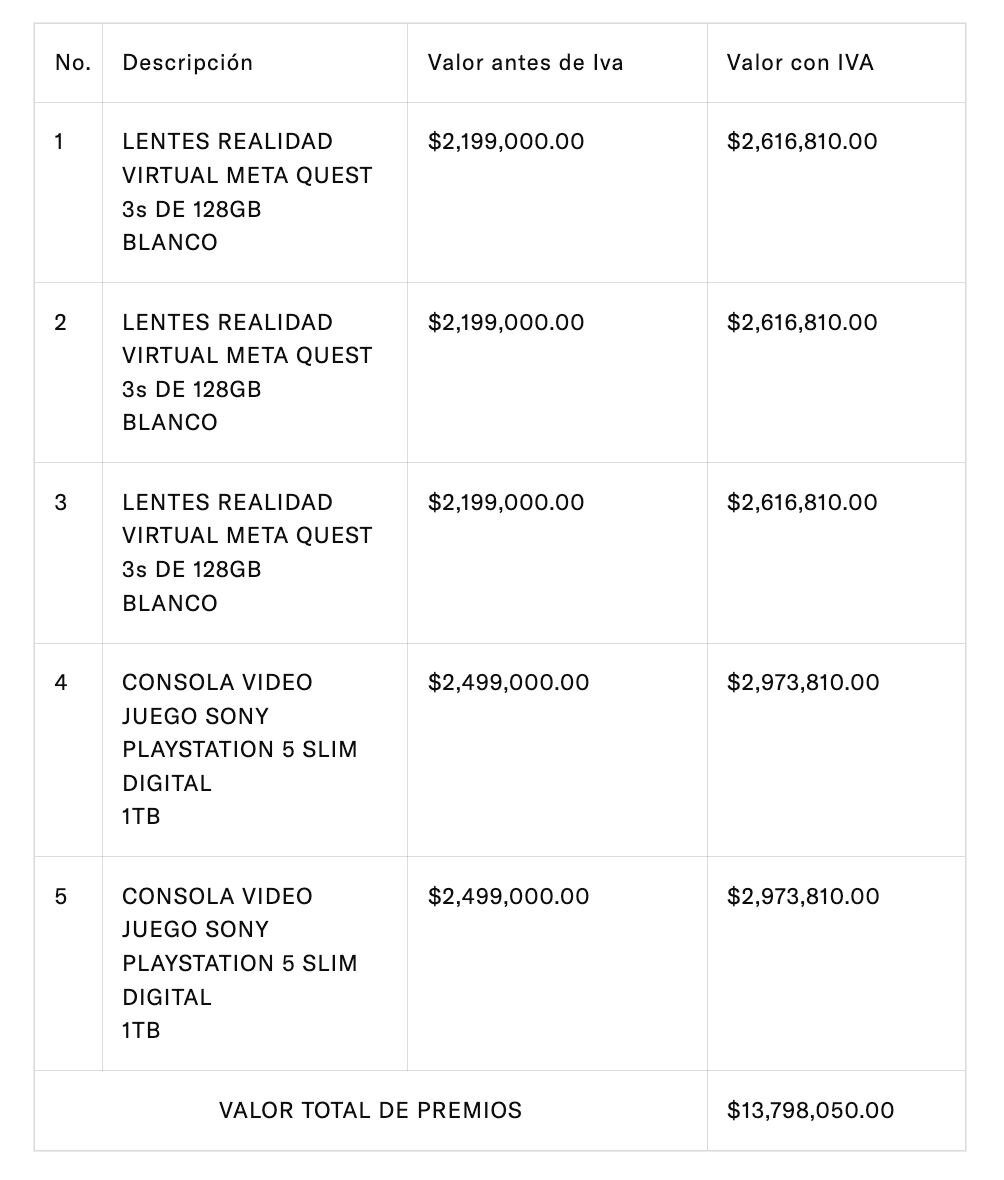This screenshot has width=1004, height=1180.
Task: Click the "No." column header
Action: coord(73,63)
